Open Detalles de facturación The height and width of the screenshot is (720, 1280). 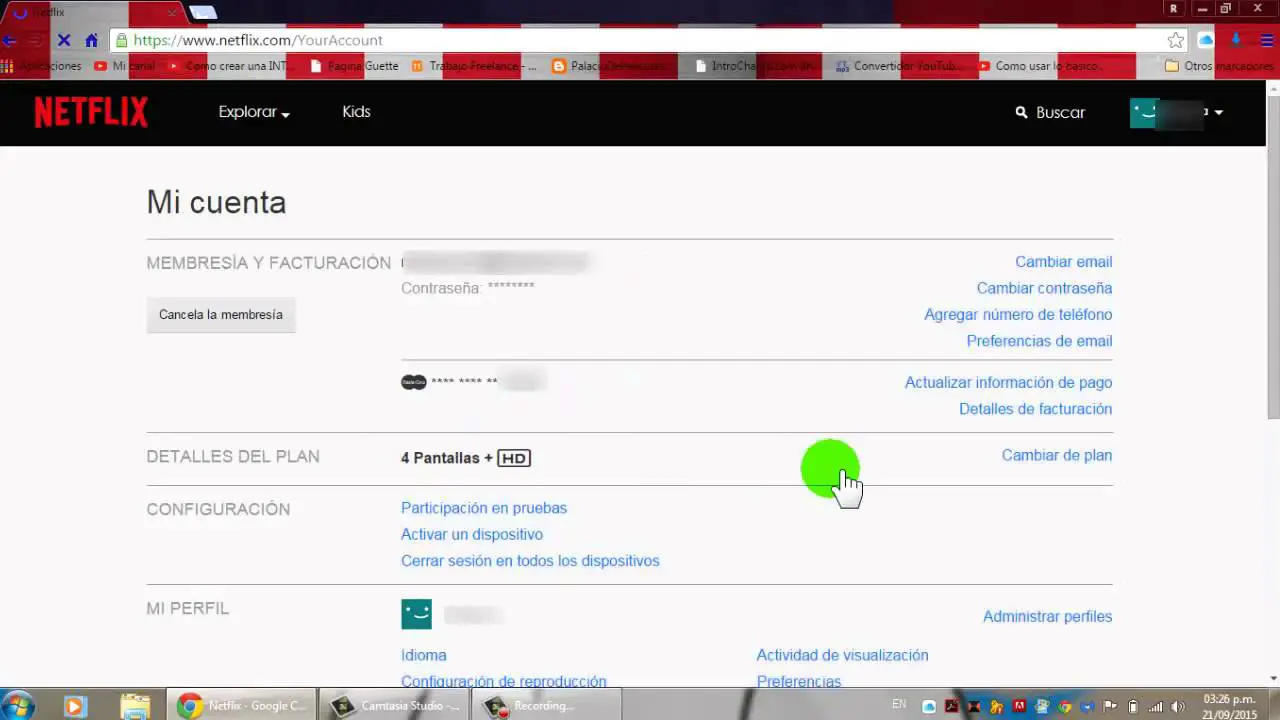tap(1035, 409)
